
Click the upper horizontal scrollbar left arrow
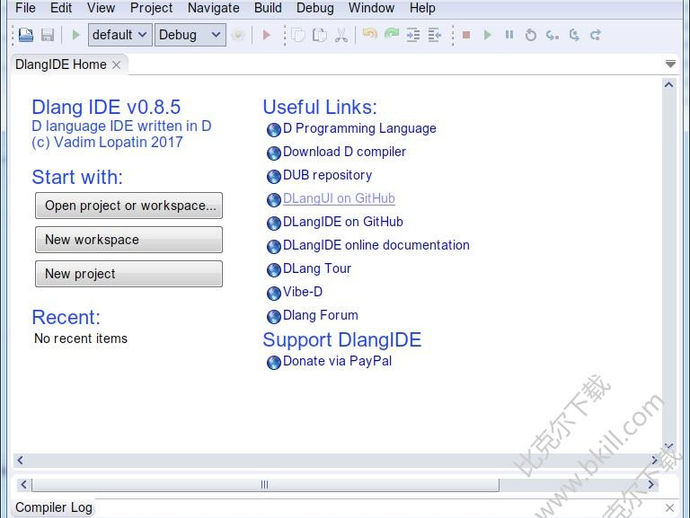20,460
